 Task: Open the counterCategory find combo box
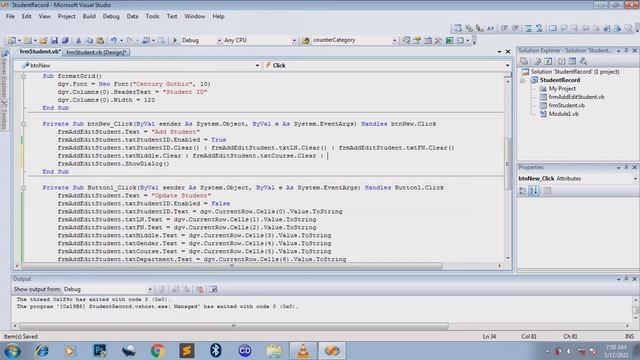point(394,40)
